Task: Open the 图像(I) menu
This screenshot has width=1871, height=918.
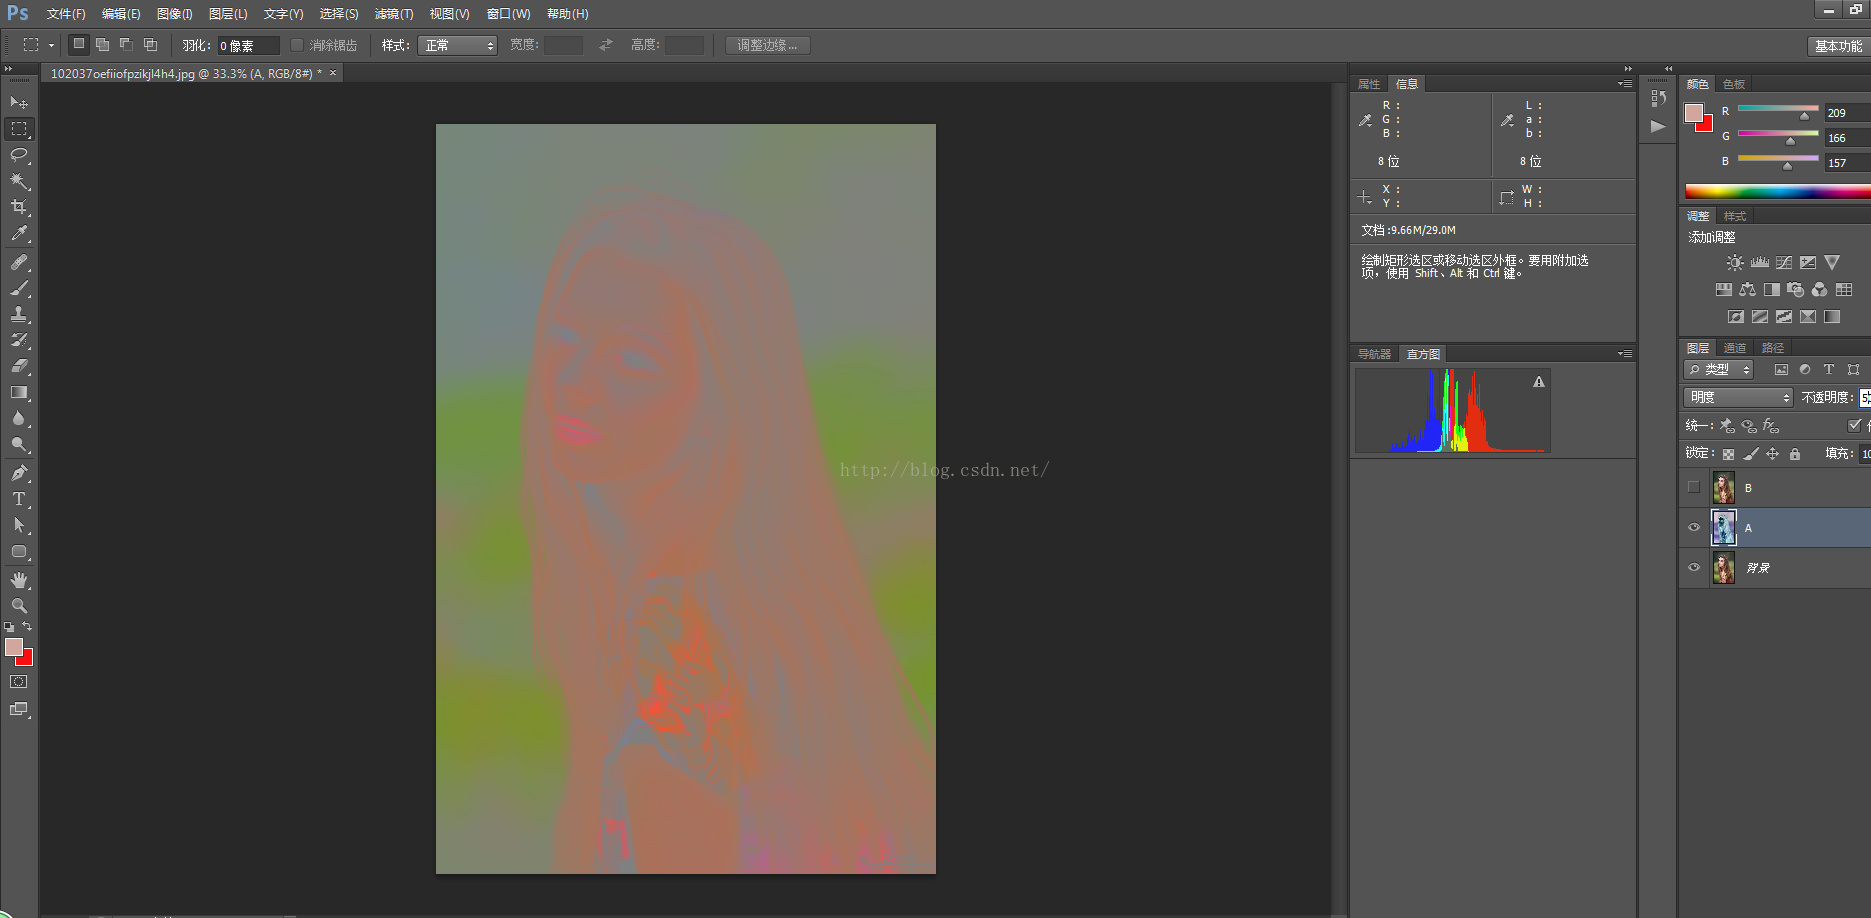Action: [175, 14]
